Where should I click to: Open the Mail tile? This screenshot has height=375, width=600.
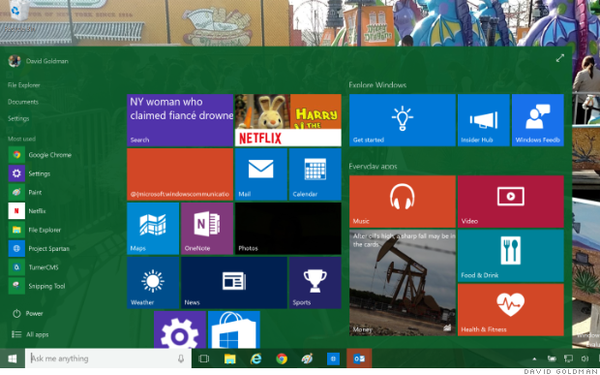coord(261,174)
